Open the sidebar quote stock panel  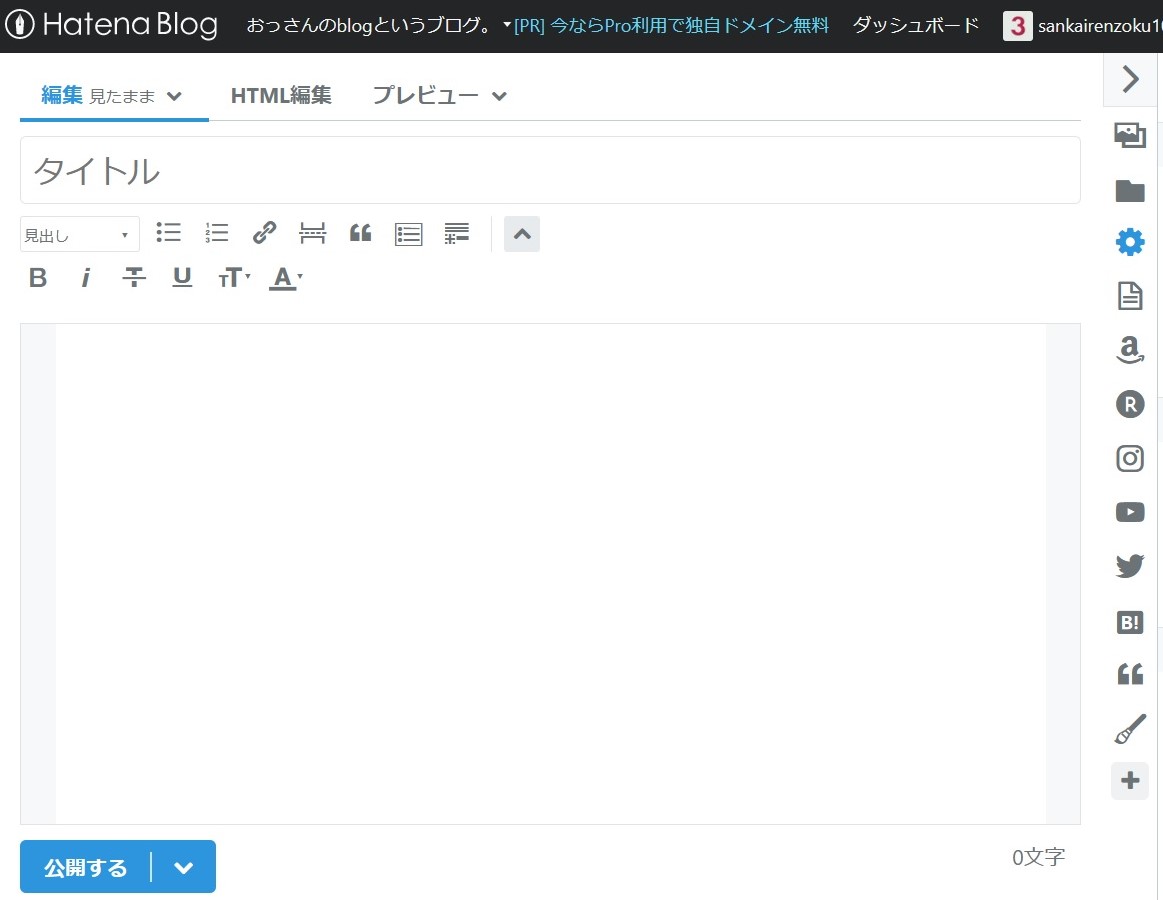[x=1130, y=674]
